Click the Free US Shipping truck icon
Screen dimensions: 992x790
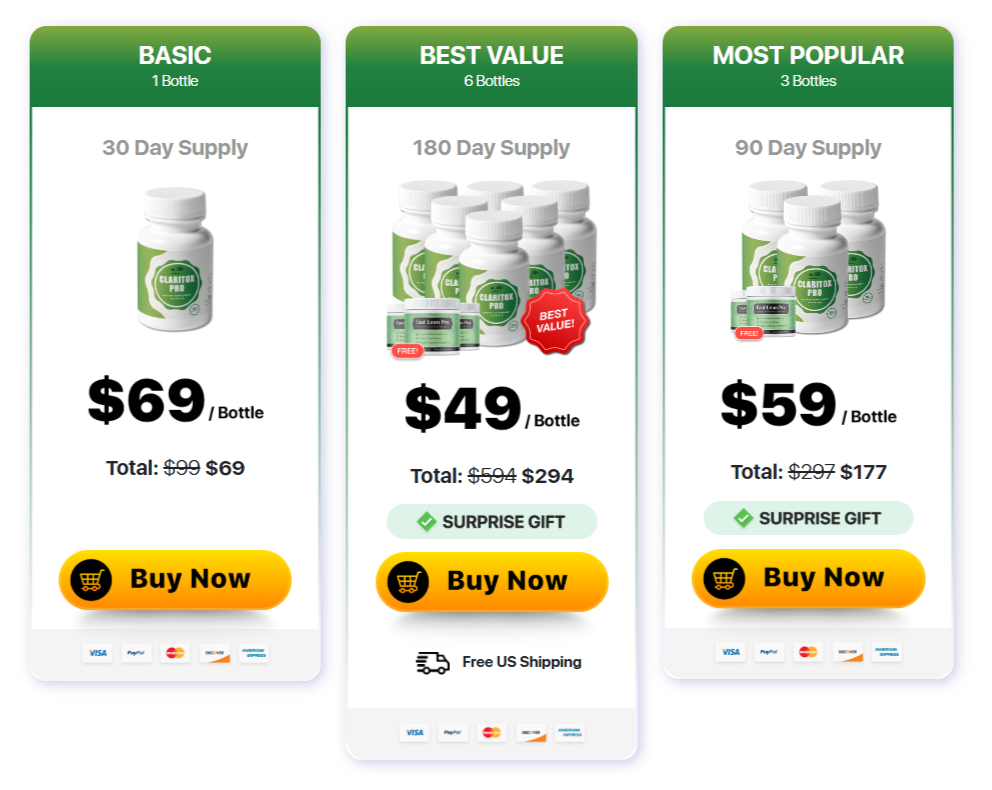(x=433, y=662)
